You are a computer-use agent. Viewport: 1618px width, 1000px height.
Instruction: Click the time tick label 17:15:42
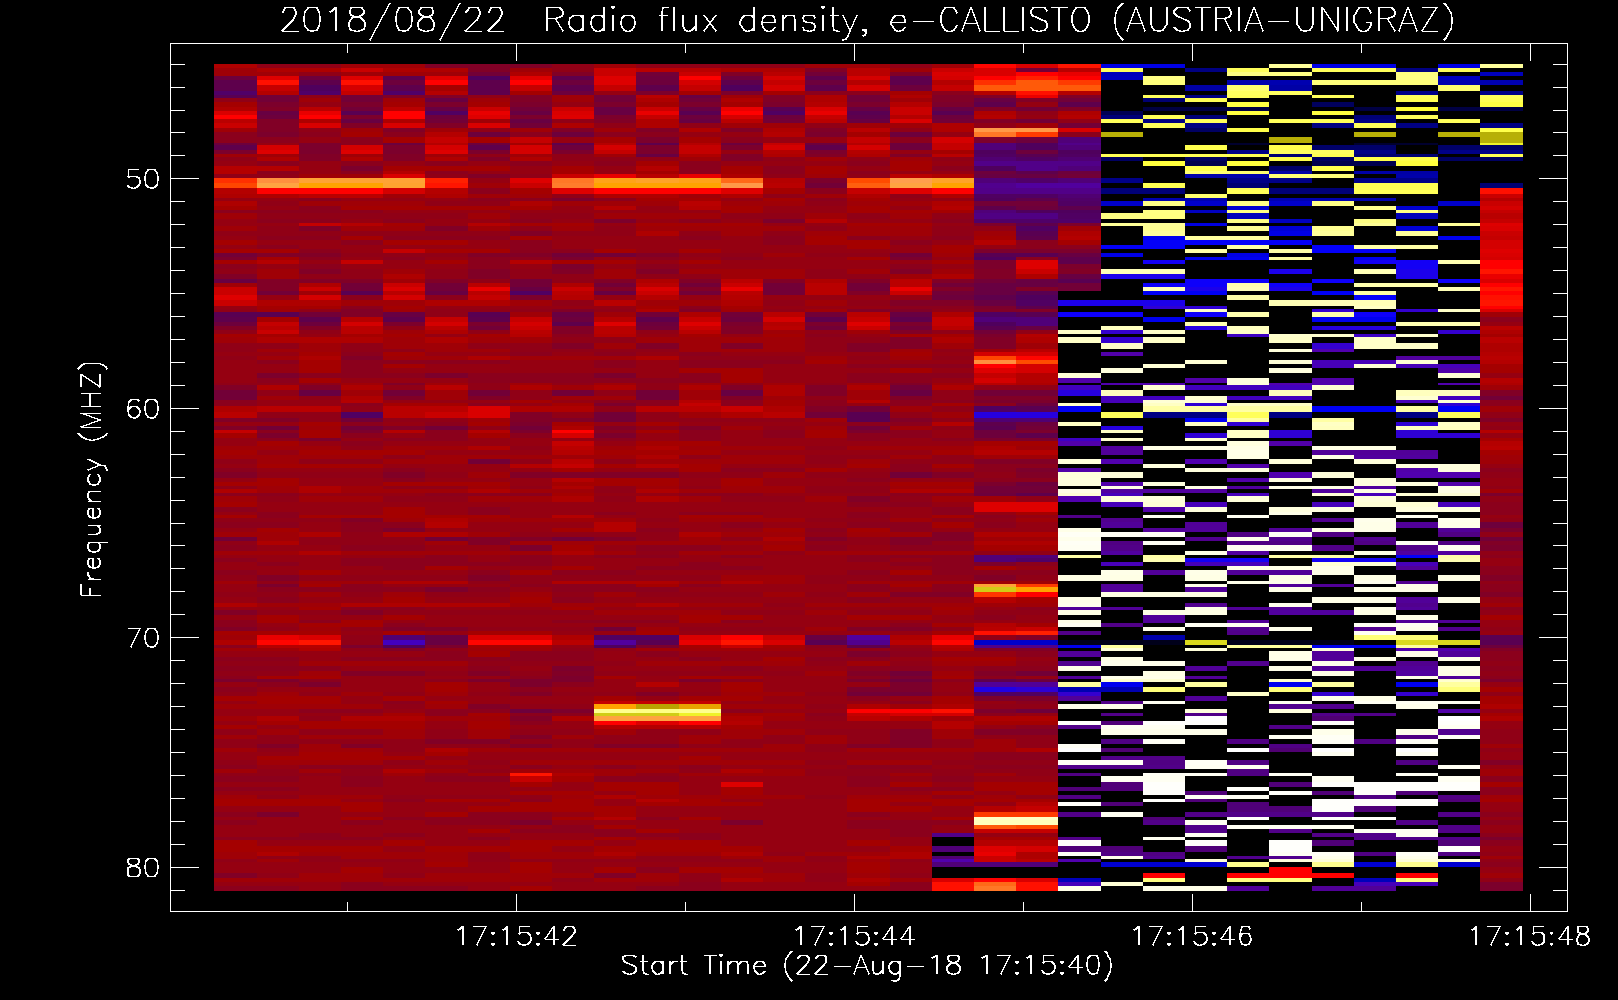coord(516,936)
